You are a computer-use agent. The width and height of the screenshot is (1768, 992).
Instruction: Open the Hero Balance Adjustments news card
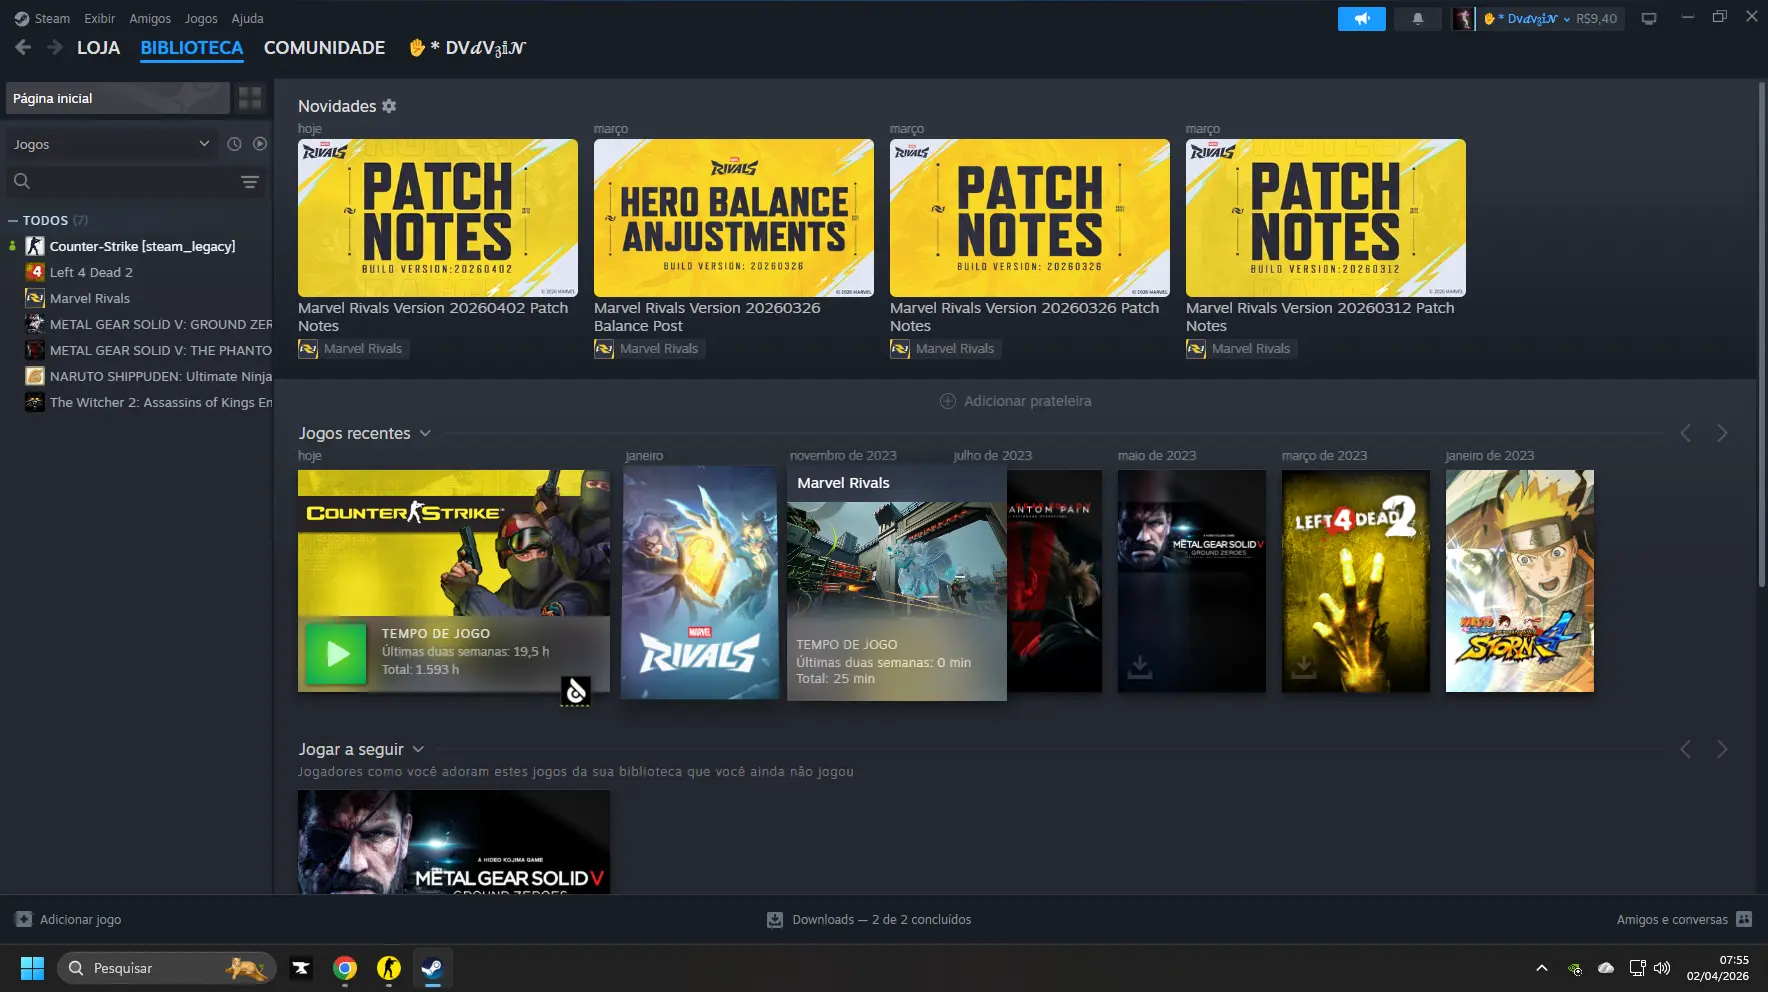click(x=734, y=218)
